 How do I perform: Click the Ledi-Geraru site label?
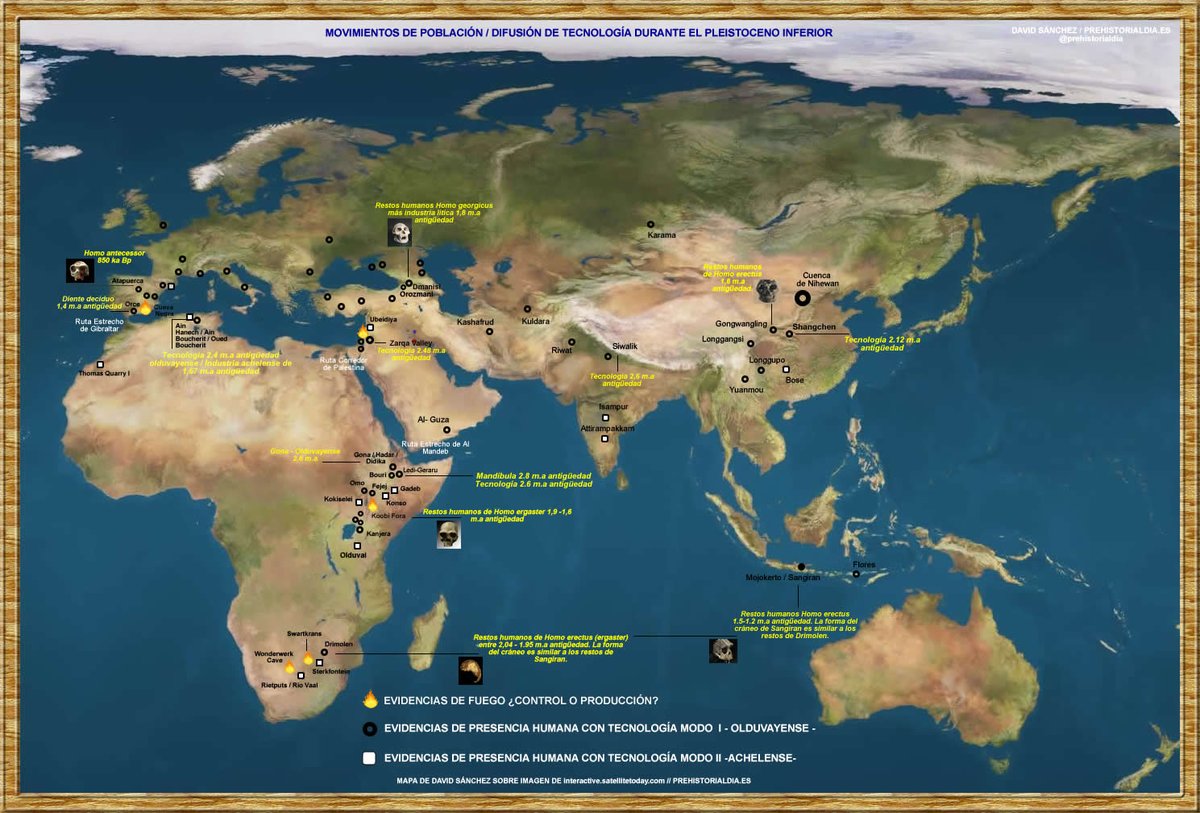click(418, 468)
